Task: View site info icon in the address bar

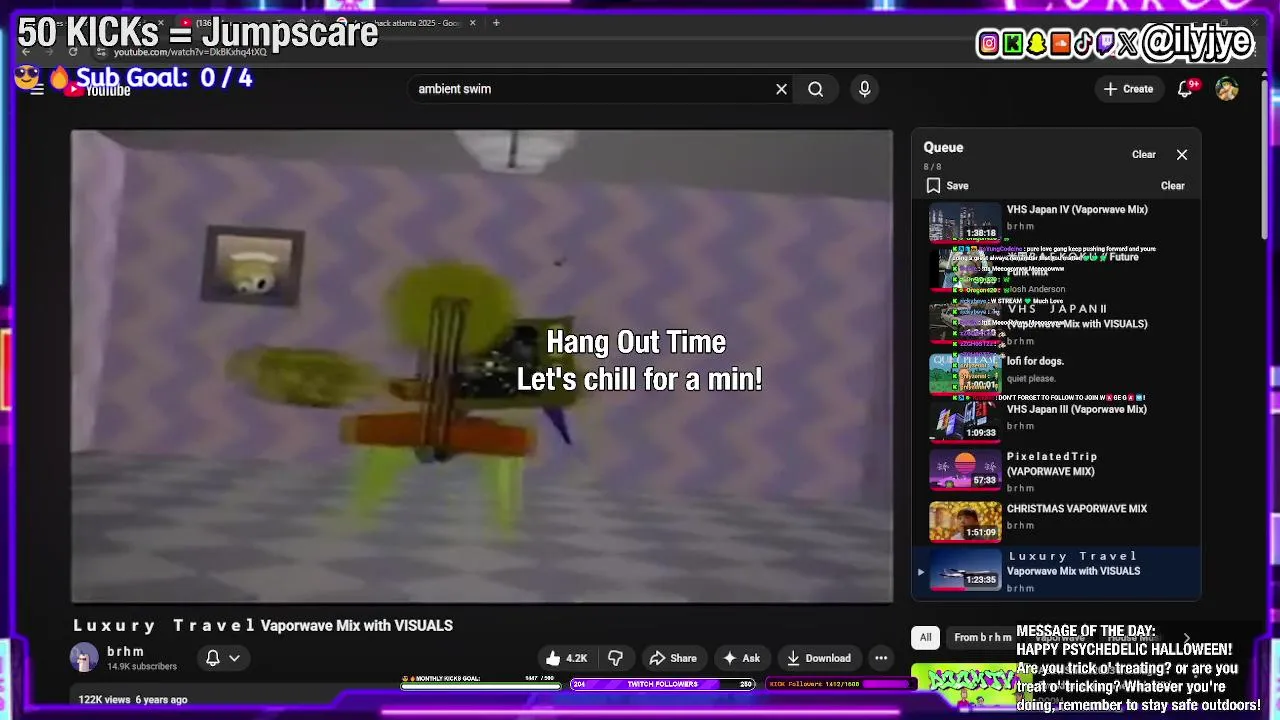Action: pos(101,52)
